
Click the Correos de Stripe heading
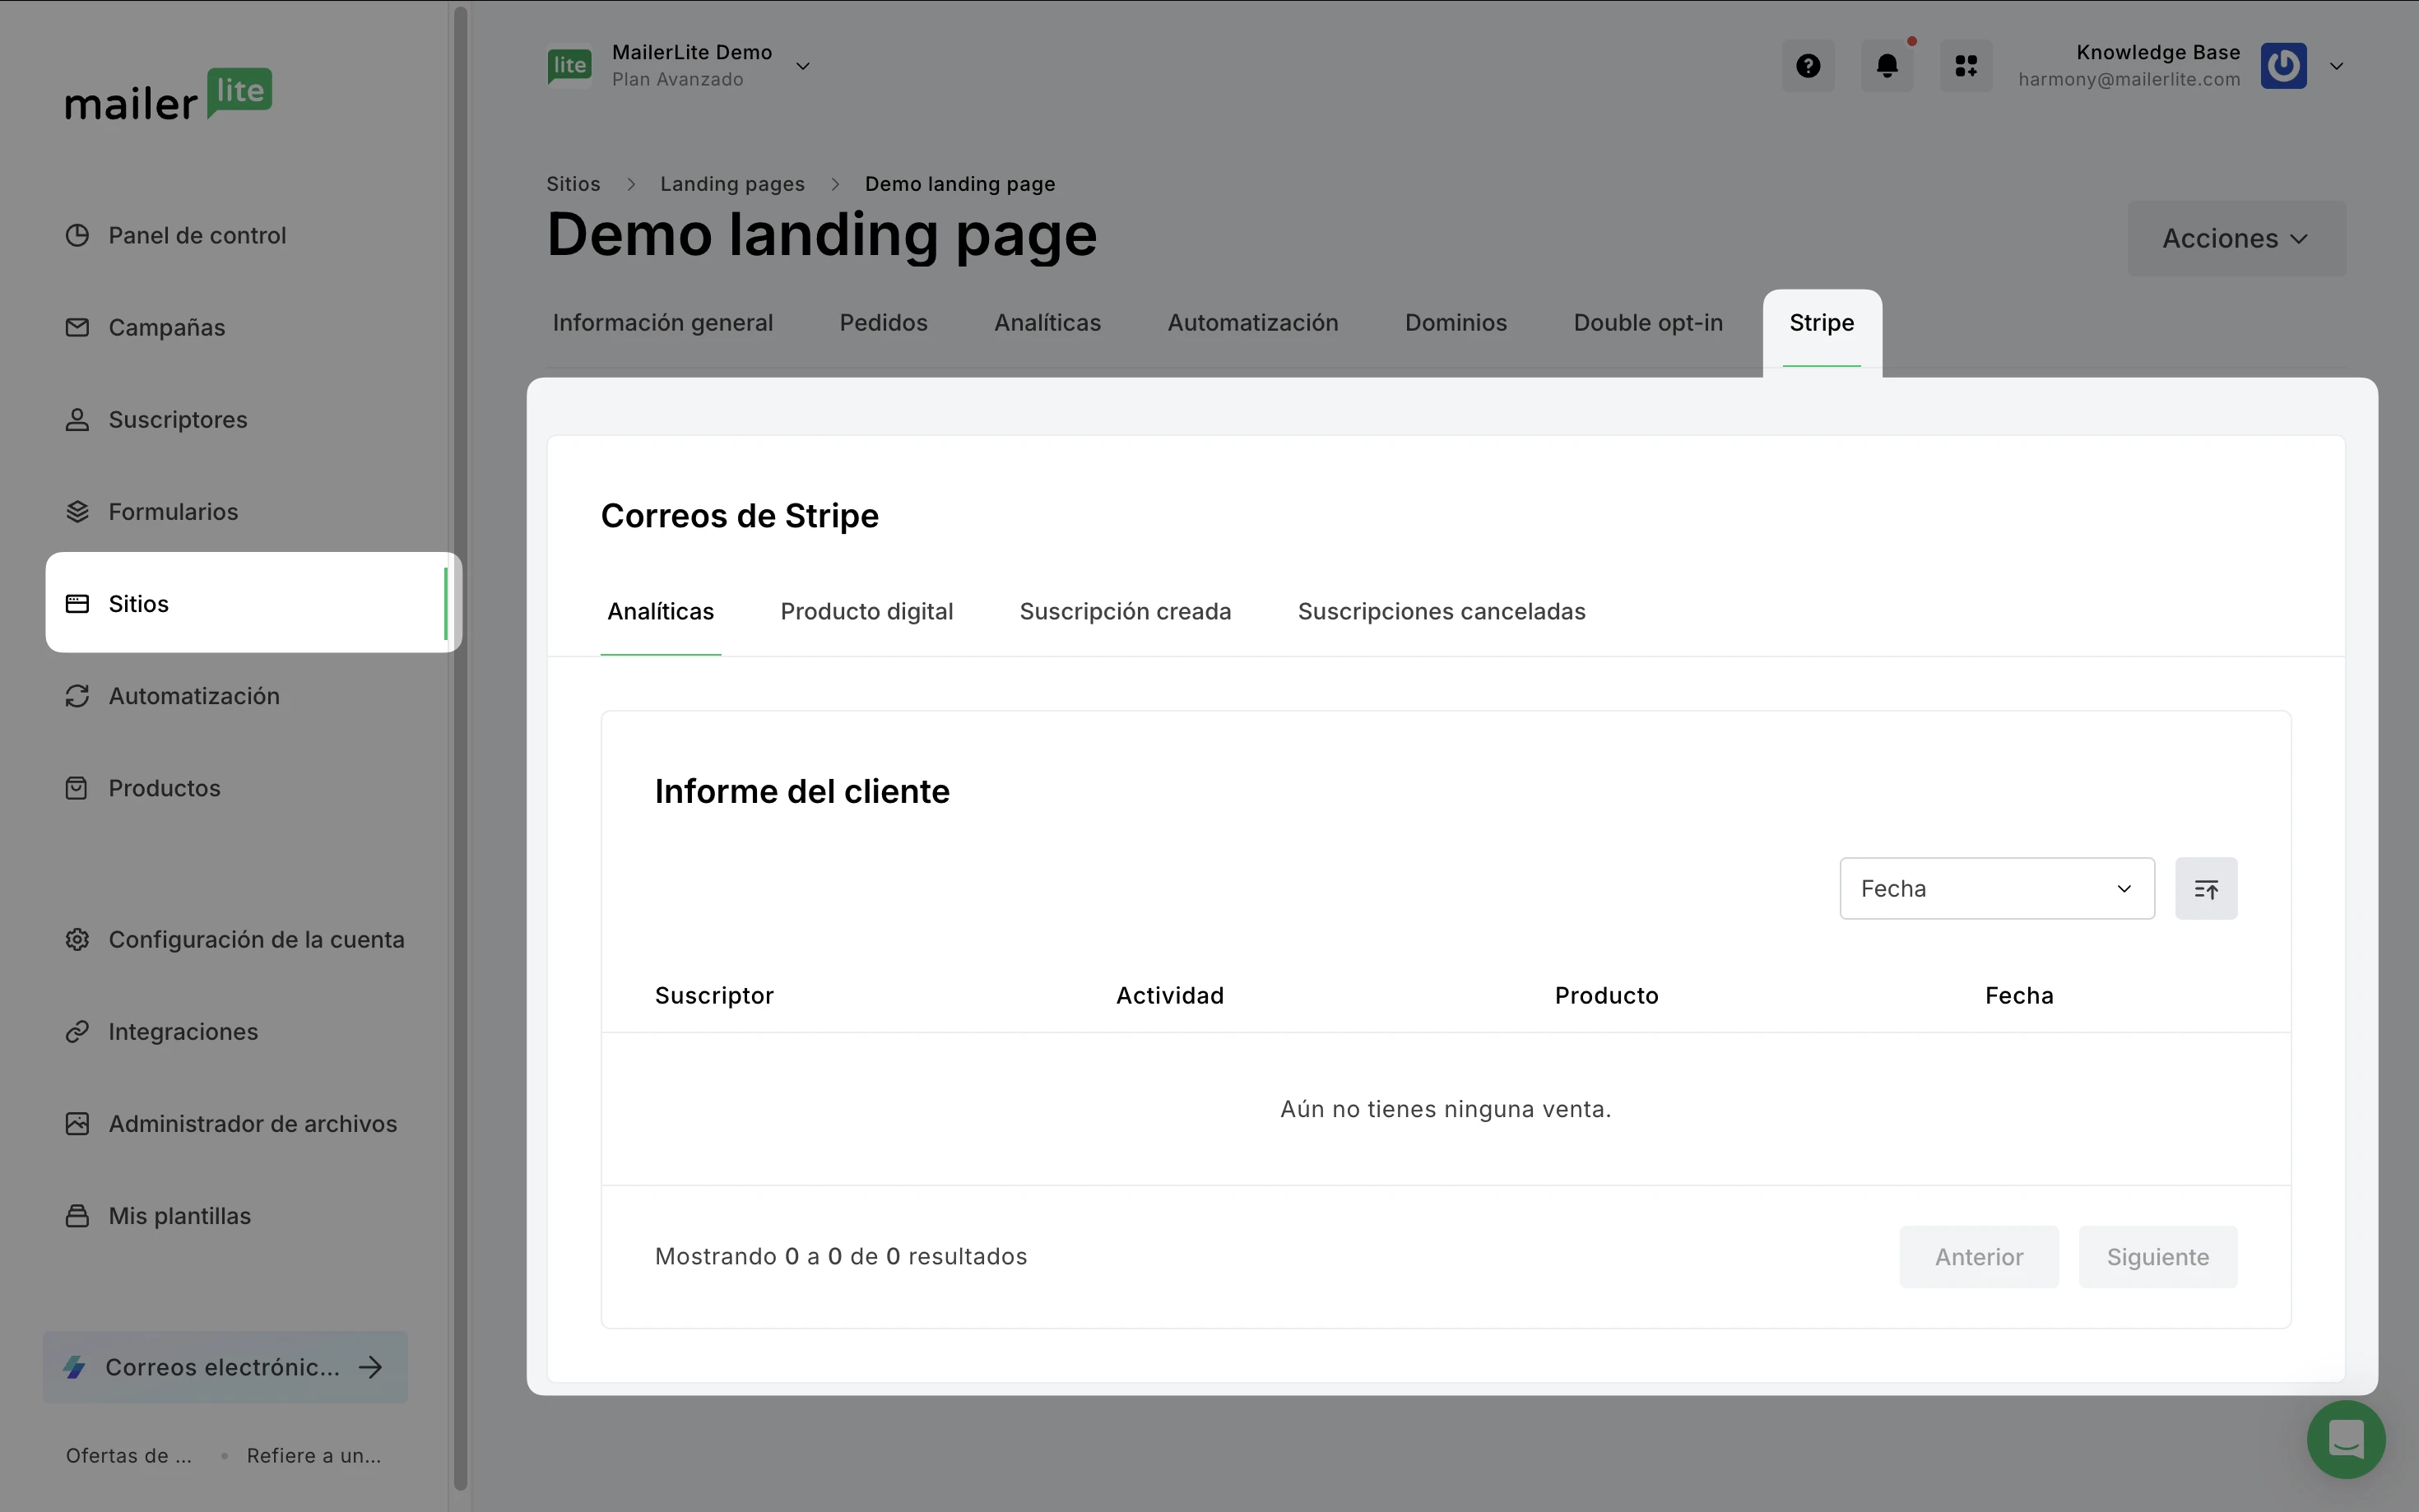(x=739, y=515)
